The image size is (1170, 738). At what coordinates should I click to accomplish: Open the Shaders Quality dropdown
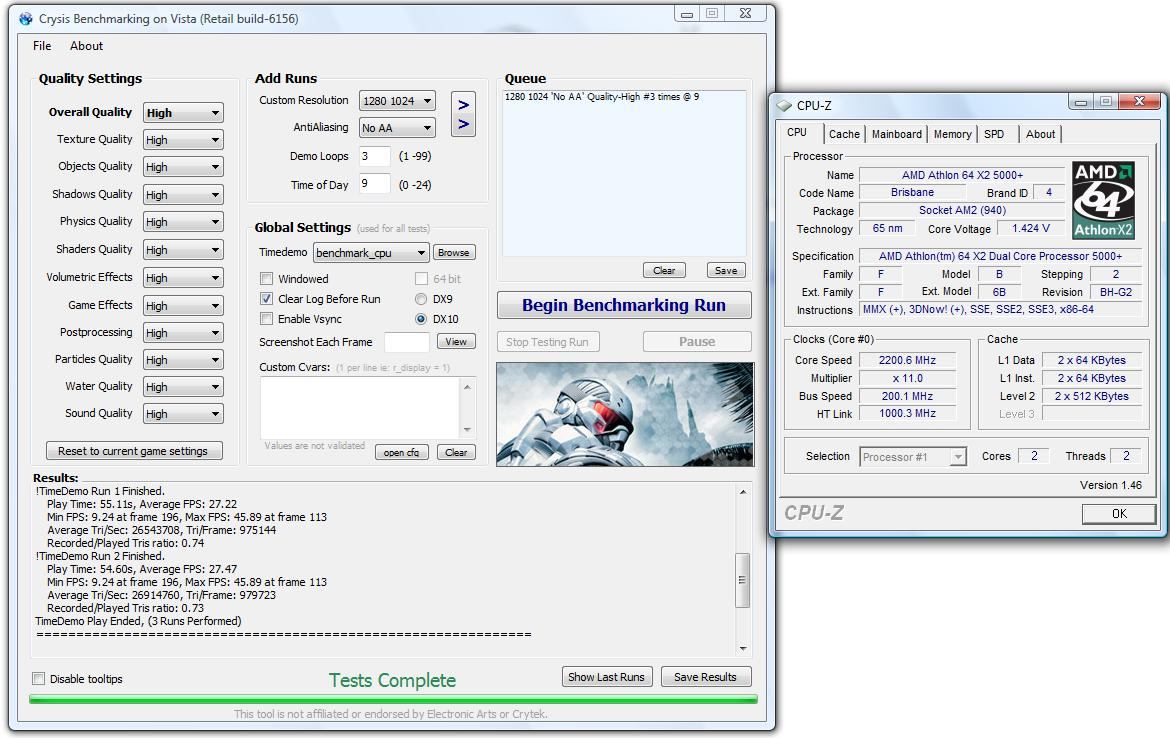183,250
